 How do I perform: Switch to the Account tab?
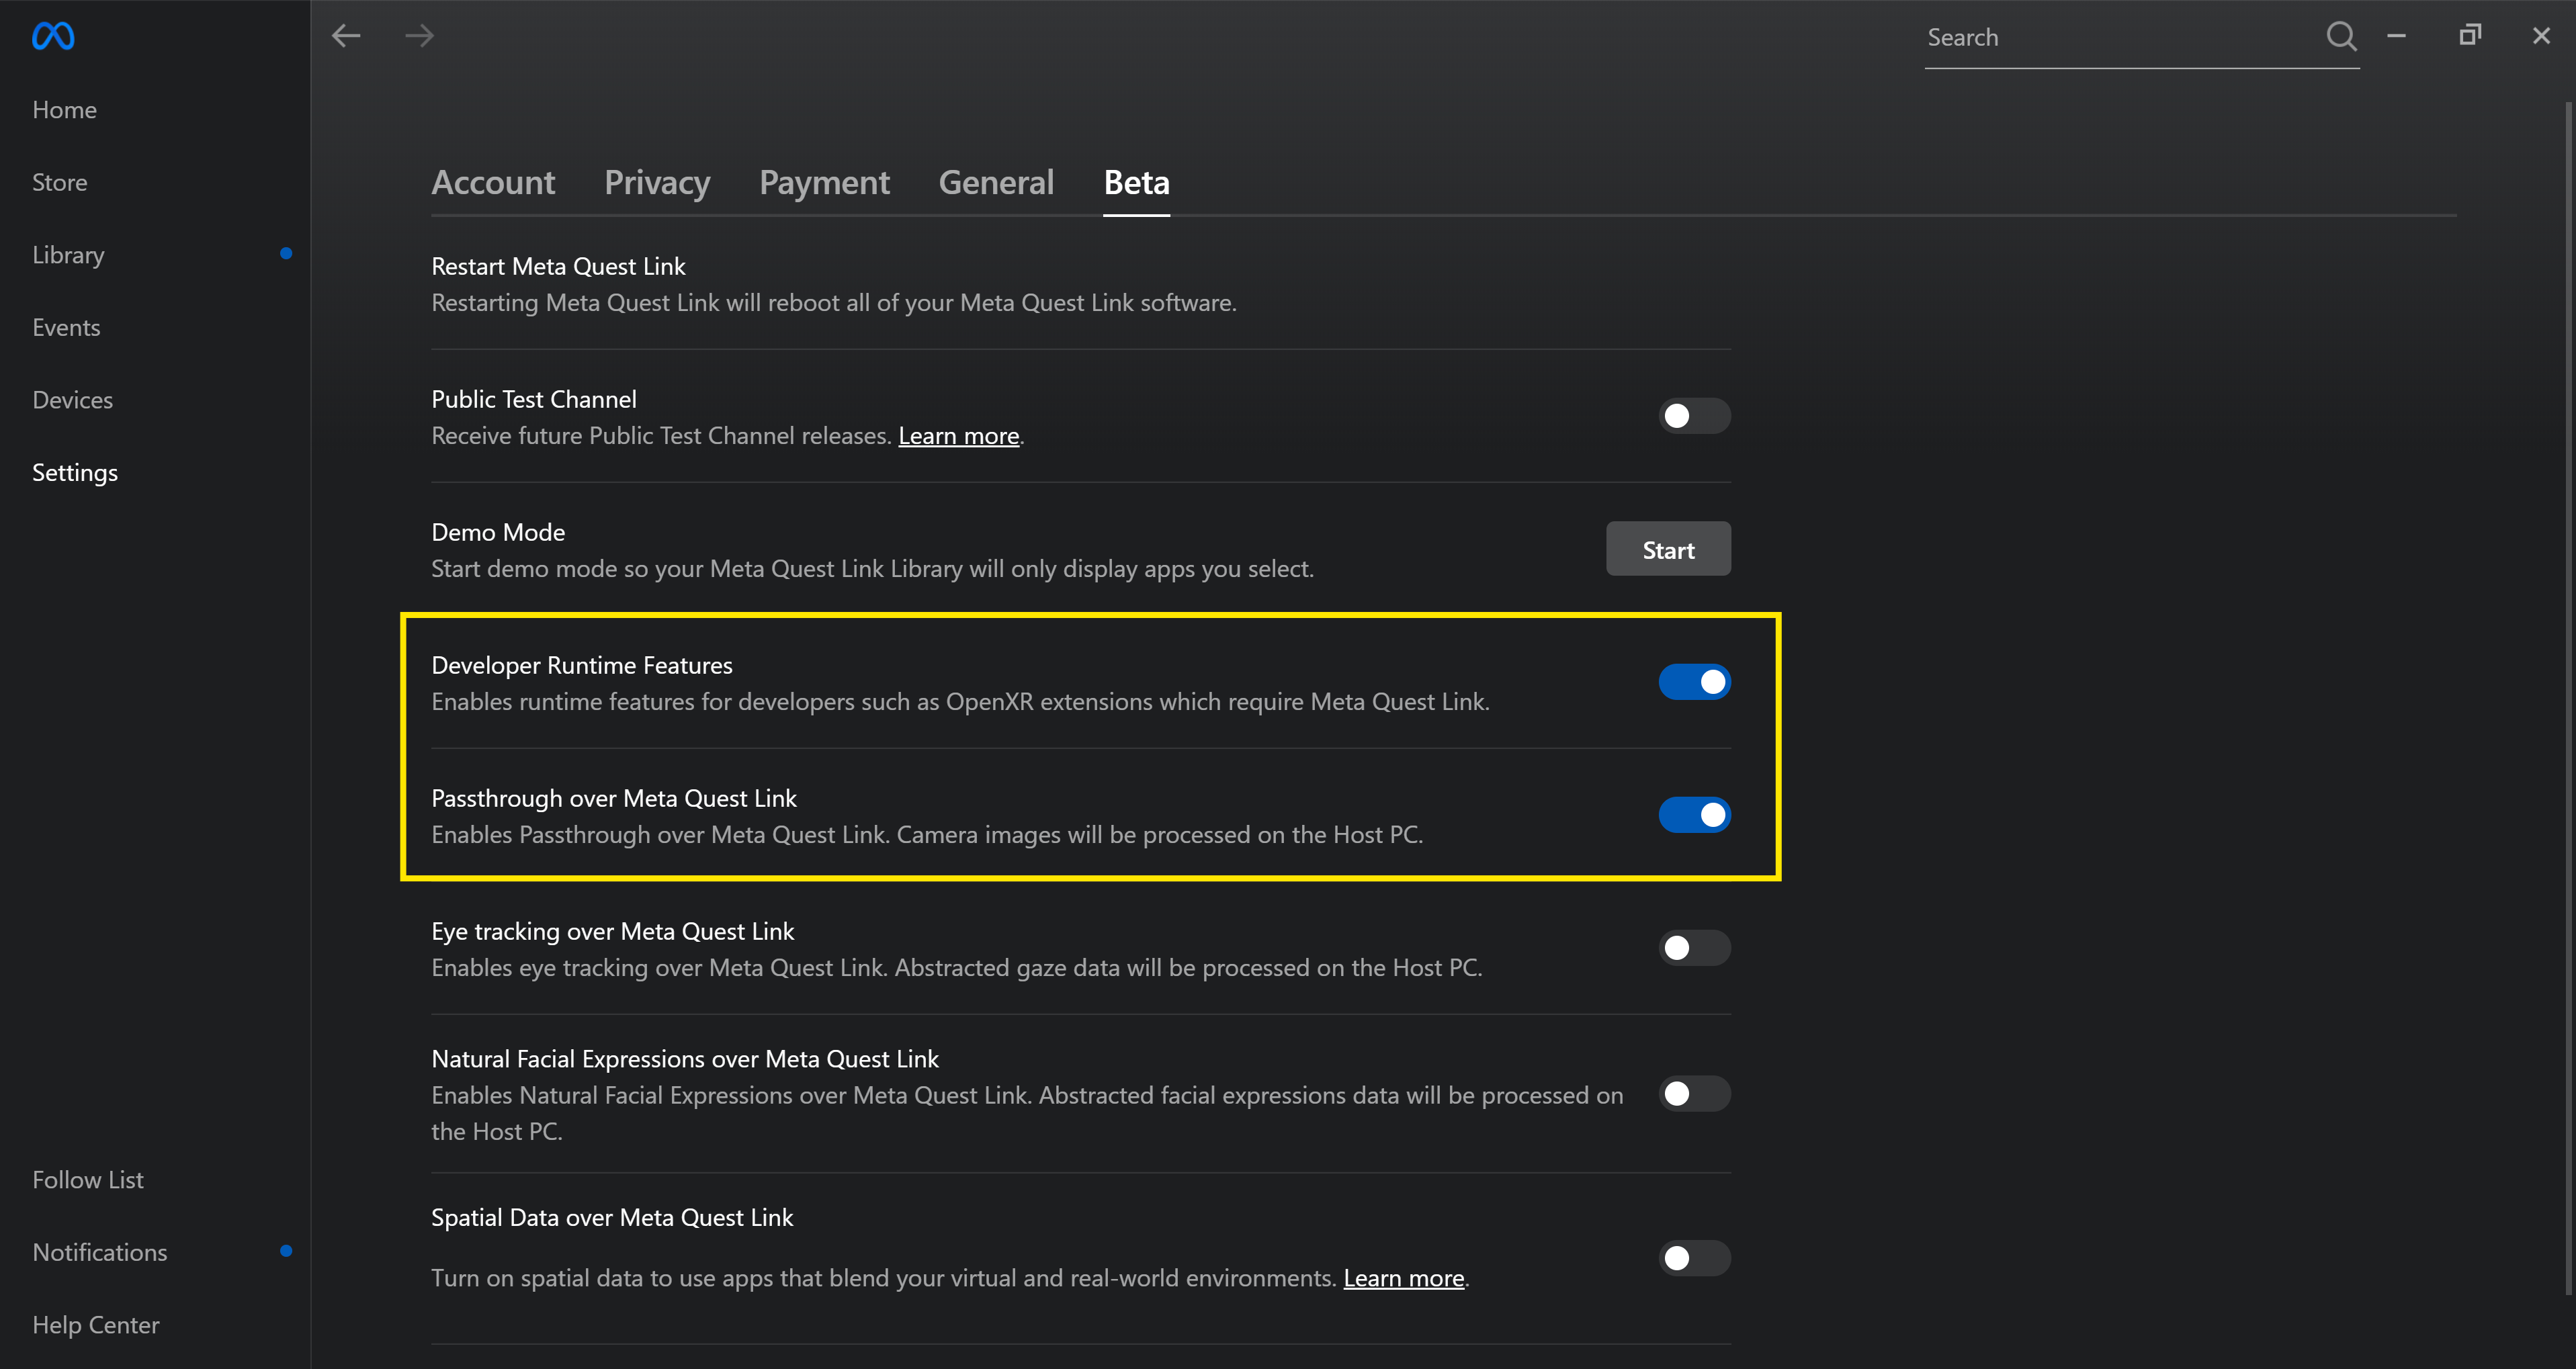(x=493, y=182)
